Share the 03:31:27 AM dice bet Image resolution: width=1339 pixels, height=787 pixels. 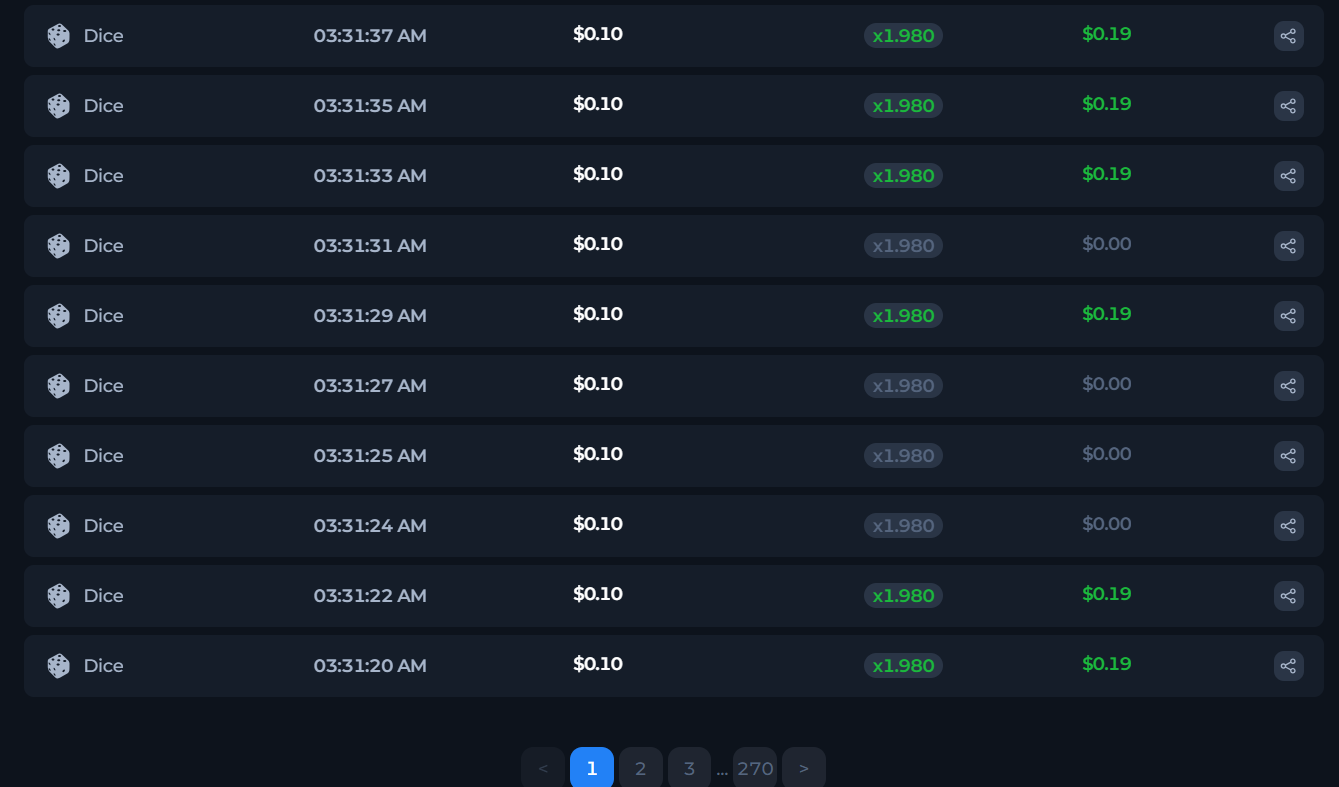[1288, 386]
